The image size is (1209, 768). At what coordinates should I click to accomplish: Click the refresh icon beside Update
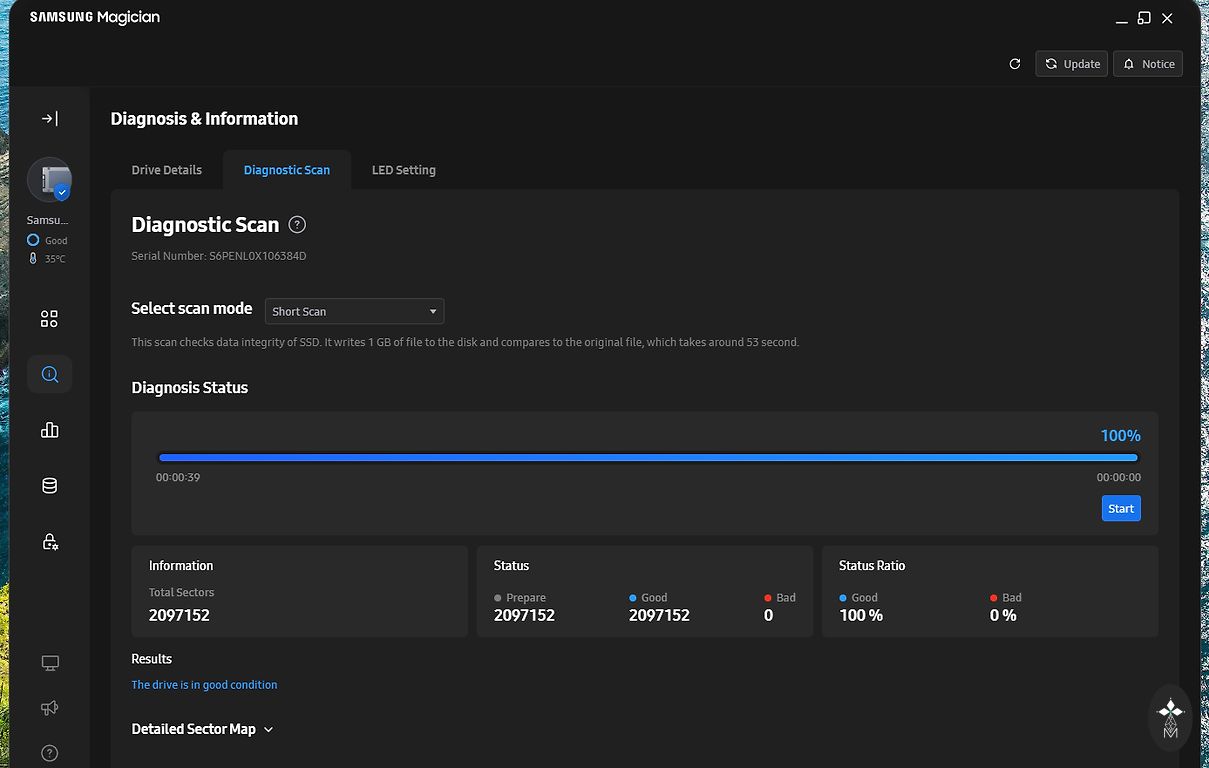coord(1015,64)
